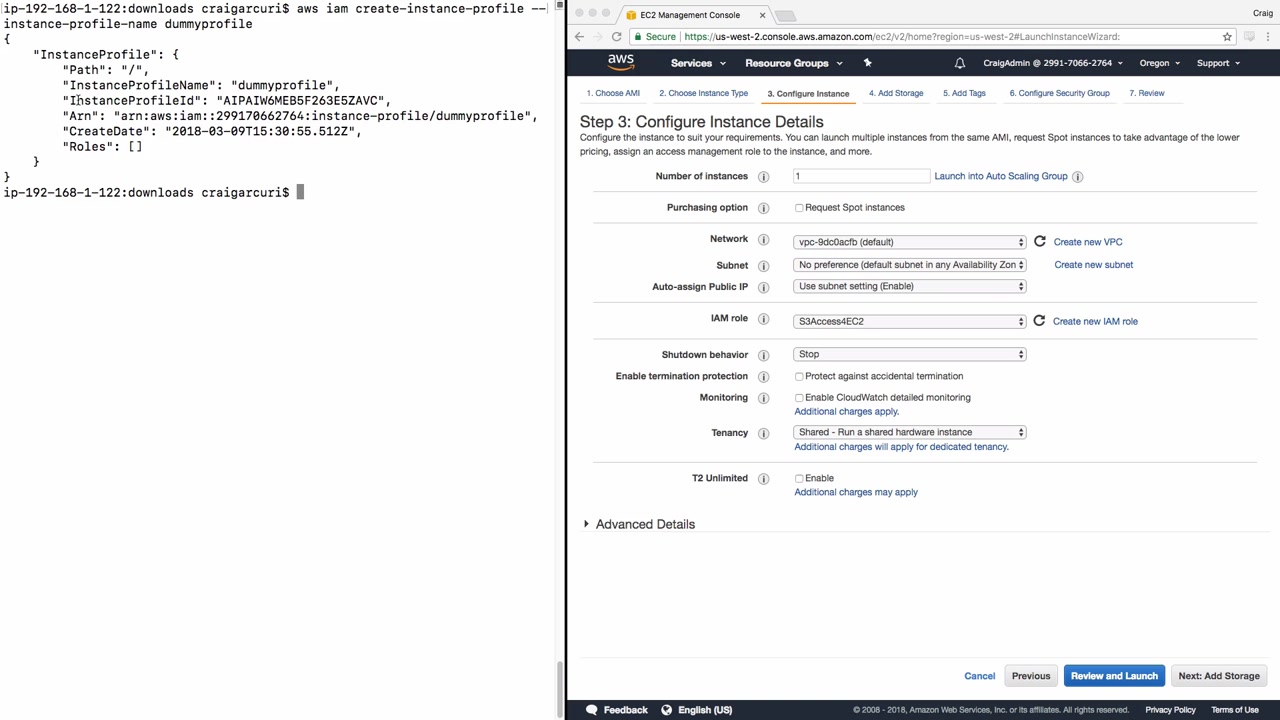Go to step 7 Review
This screenshot has width=1280, height=720.
pyautogui.click(x=1147, y=93)
